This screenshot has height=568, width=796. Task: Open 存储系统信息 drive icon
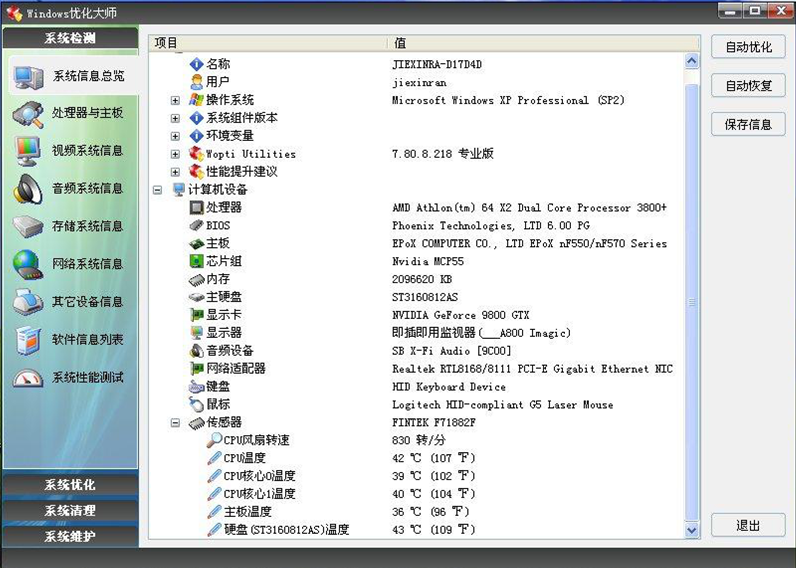(28, 226)
